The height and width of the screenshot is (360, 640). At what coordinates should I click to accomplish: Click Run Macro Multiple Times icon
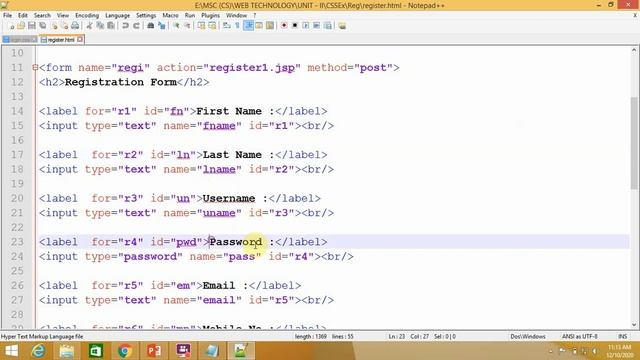point(316,26)
